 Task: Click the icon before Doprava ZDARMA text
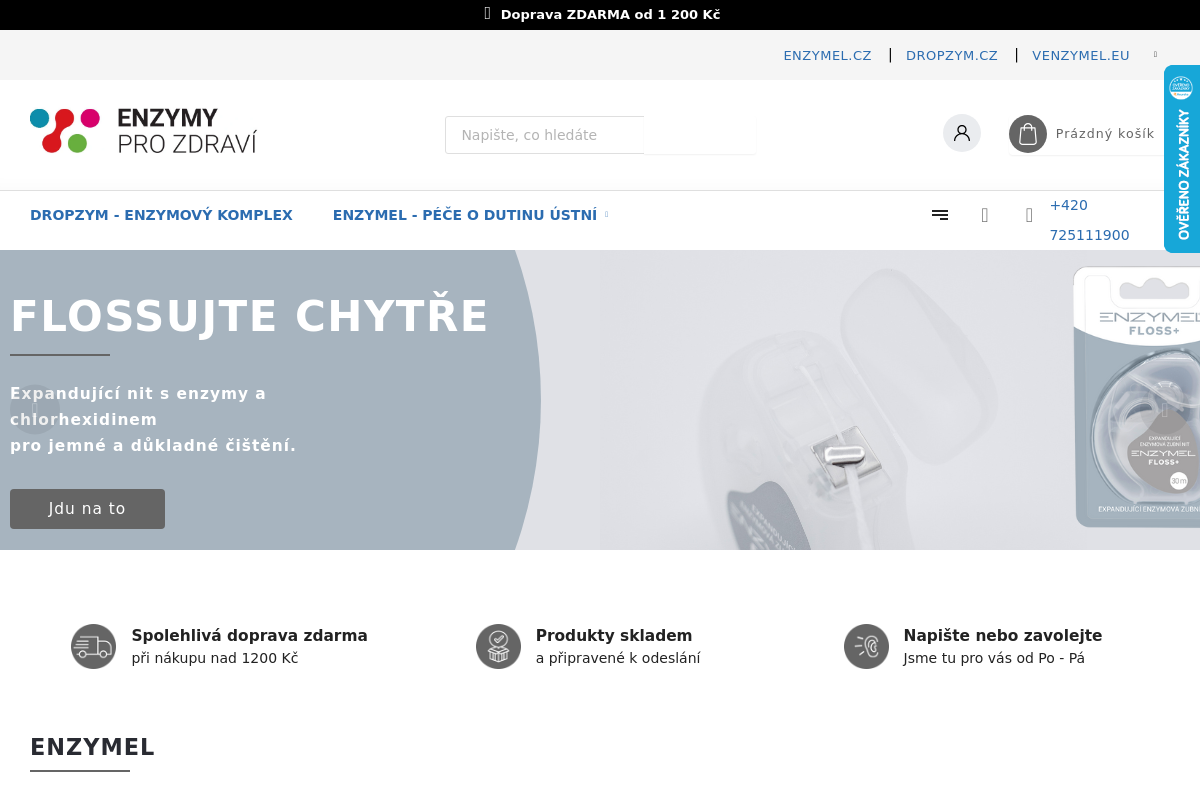coord(488,14)
